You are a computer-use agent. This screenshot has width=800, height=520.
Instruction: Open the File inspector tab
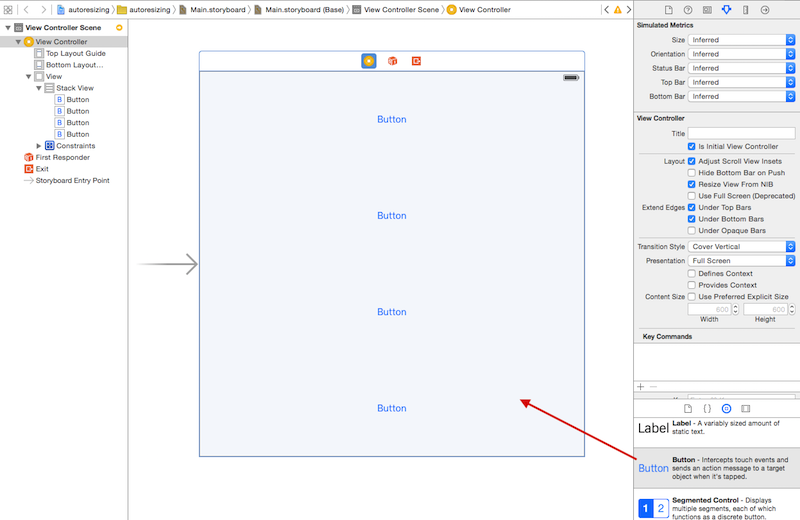(x=668, y=10)
